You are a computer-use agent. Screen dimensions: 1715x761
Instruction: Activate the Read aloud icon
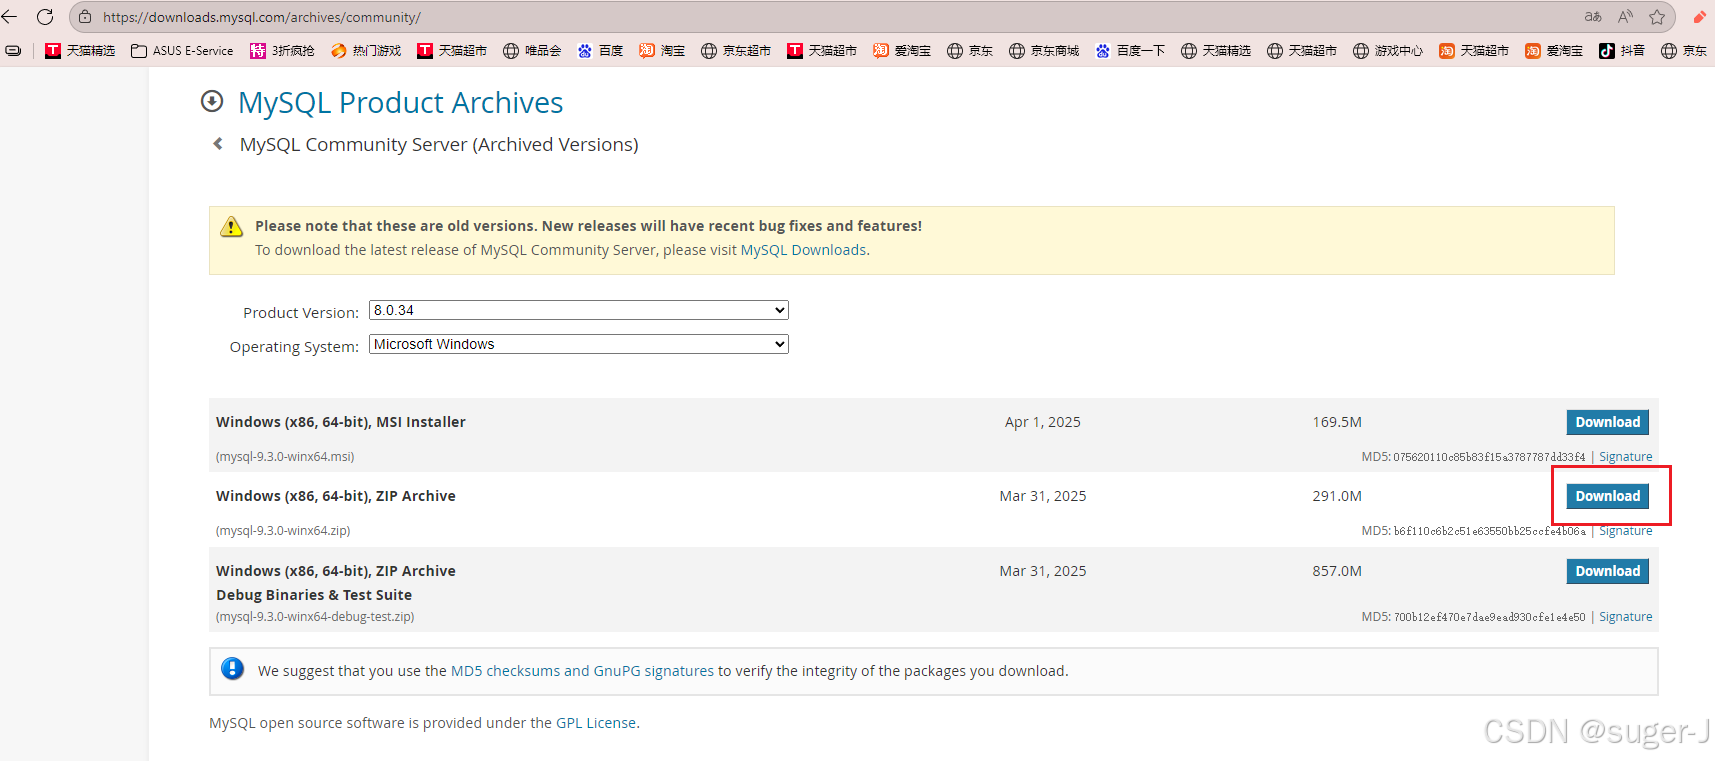pyautogui.click(x=1625, y=17)
